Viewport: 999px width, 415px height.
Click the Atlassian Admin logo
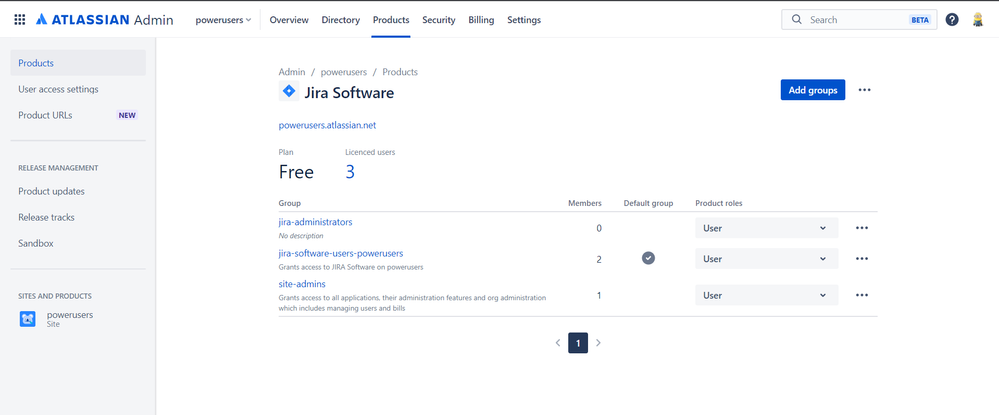point(104,20)
